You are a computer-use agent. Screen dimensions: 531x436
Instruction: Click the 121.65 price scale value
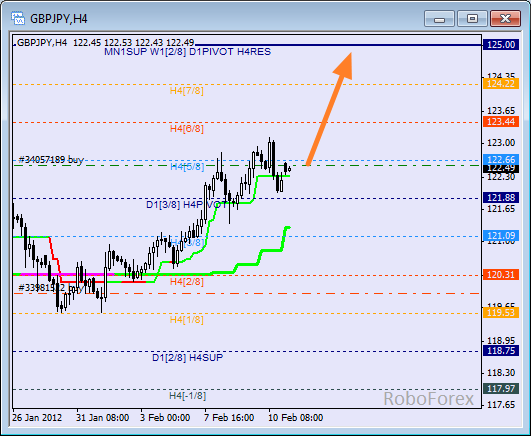click(x=501, y=209)
